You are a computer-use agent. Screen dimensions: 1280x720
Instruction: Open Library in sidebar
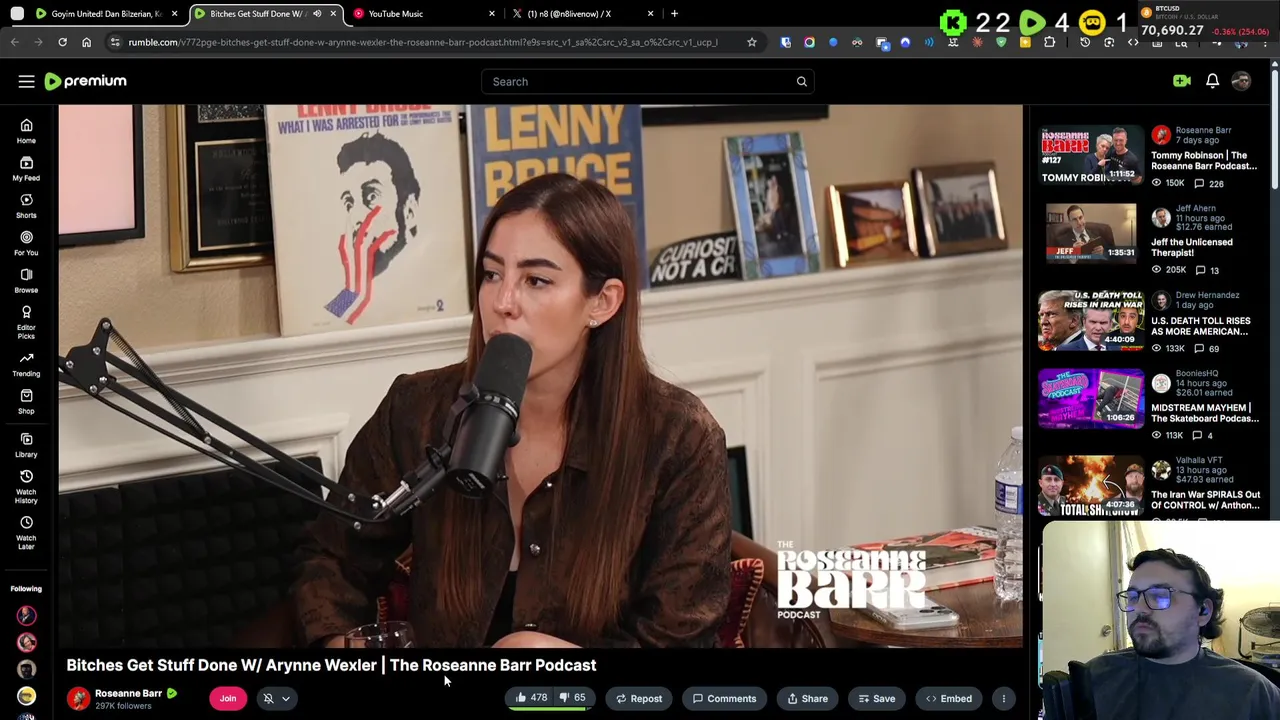[x=26, y=445]
